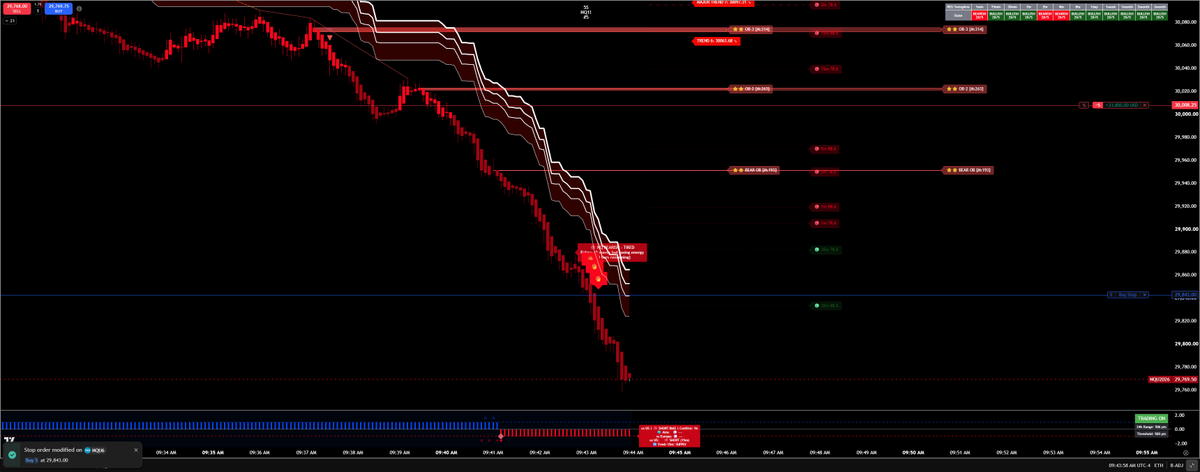Edit the order quantity field between Sell and Buy
Screen dimensions: 1200x472
(37, 10)
